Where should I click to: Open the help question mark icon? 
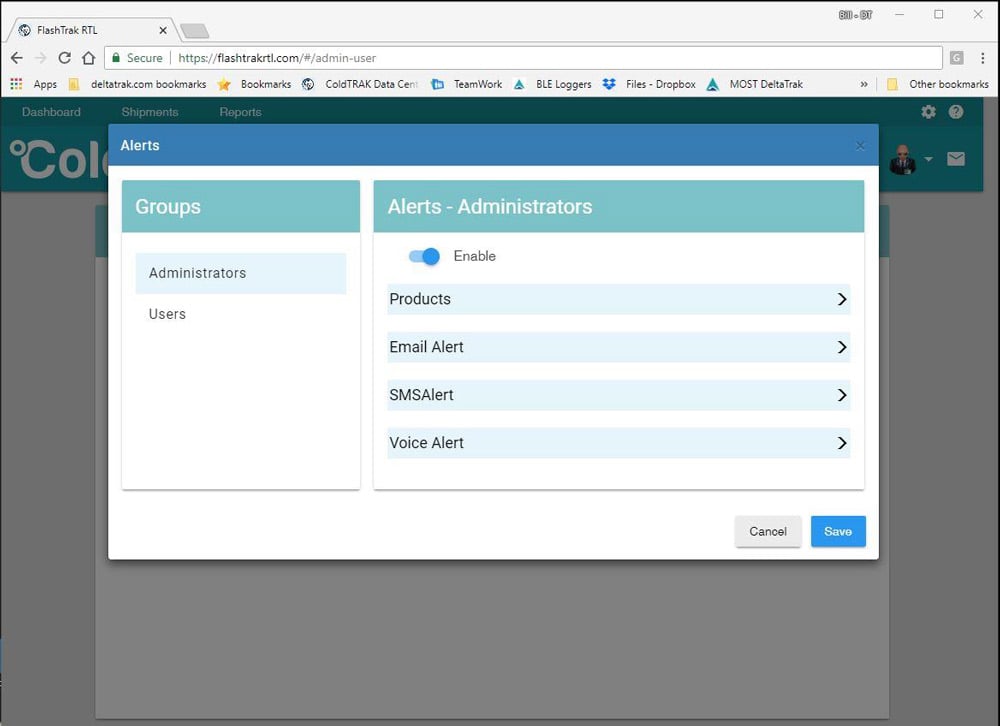pyautogui.click(x=956, y=112)
